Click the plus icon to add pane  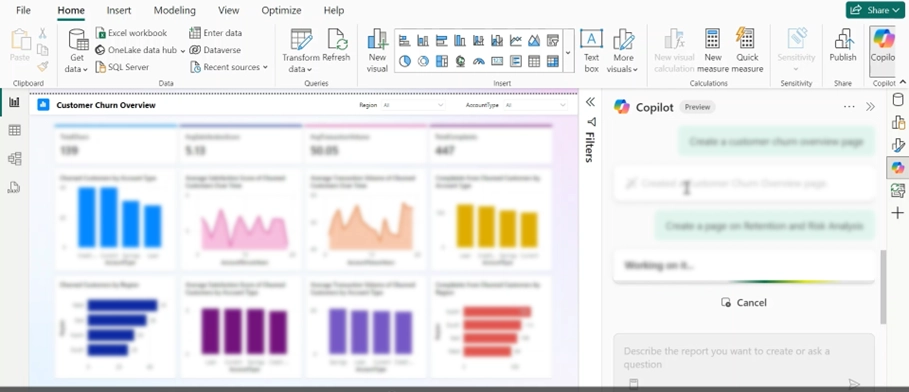(897, 213)
